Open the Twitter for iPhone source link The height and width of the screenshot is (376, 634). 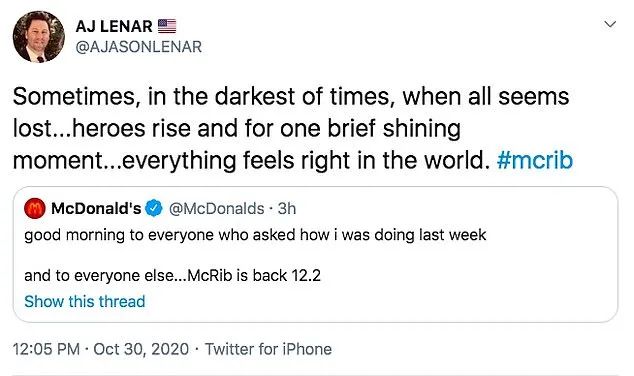coord(268,349)
